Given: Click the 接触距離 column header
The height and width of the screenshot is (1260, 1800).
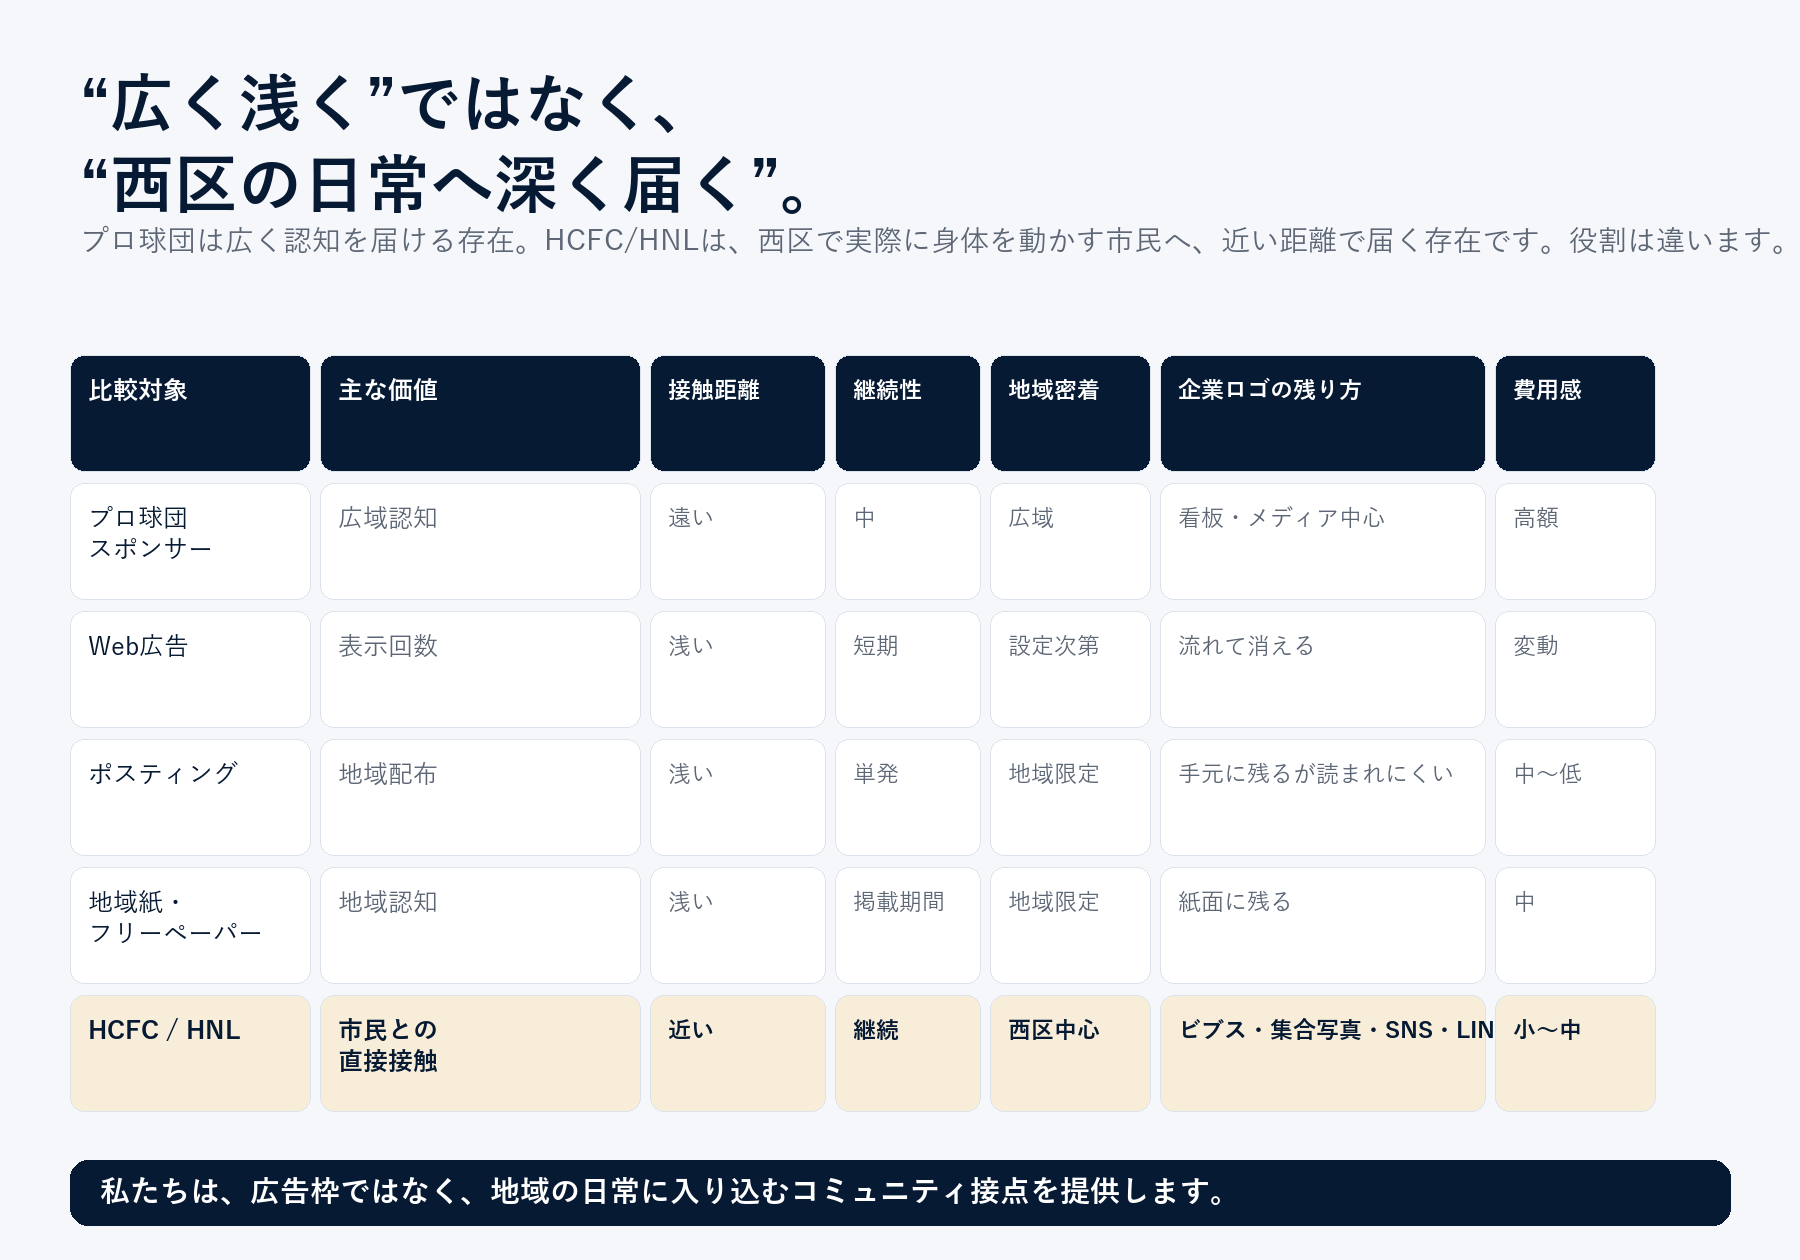Looking at the screenshot, I should click(x=738, y=413).
